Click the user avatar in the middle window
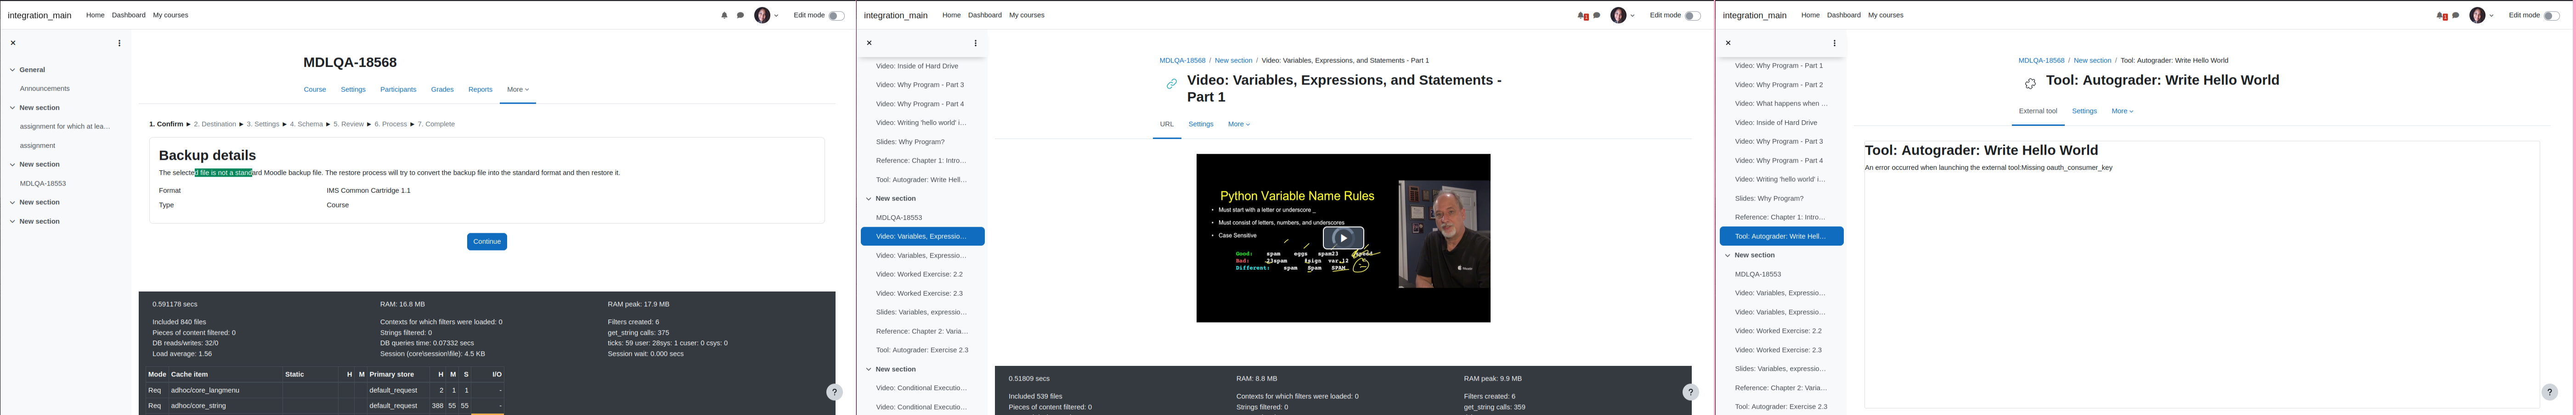The image size is (2576, 415). click(1618, 15)
